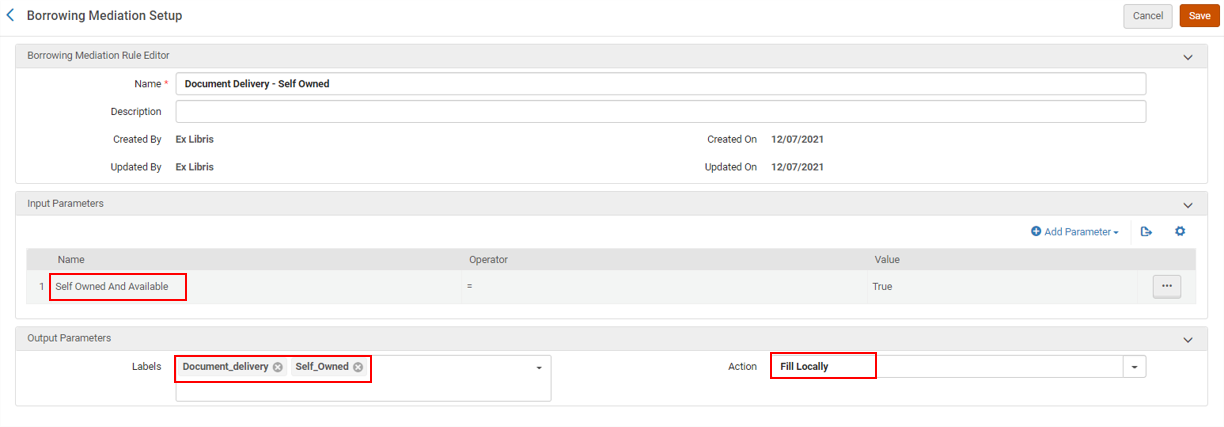Viewport: 1224px width, 427px height.
Task: Click the Fill Locally action field
Action: [x=945, y=367]
